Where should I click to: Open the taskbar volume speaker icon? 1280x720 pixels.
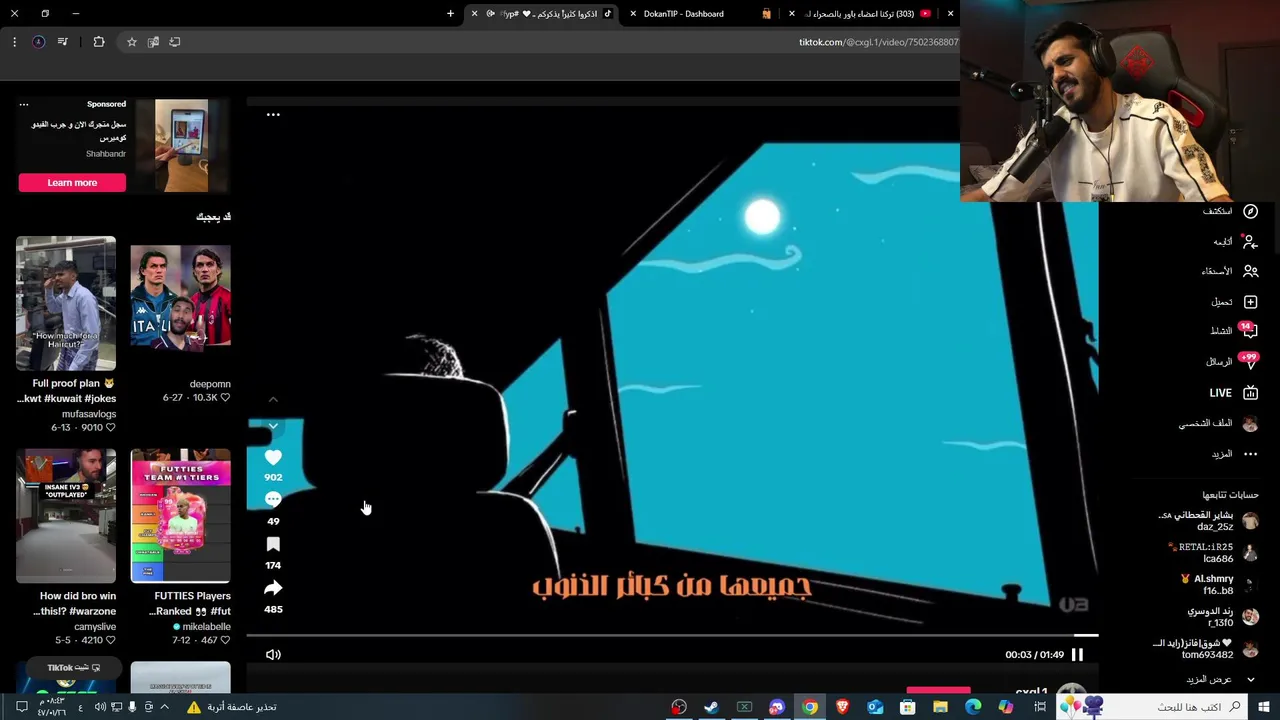tap(100, 707)
